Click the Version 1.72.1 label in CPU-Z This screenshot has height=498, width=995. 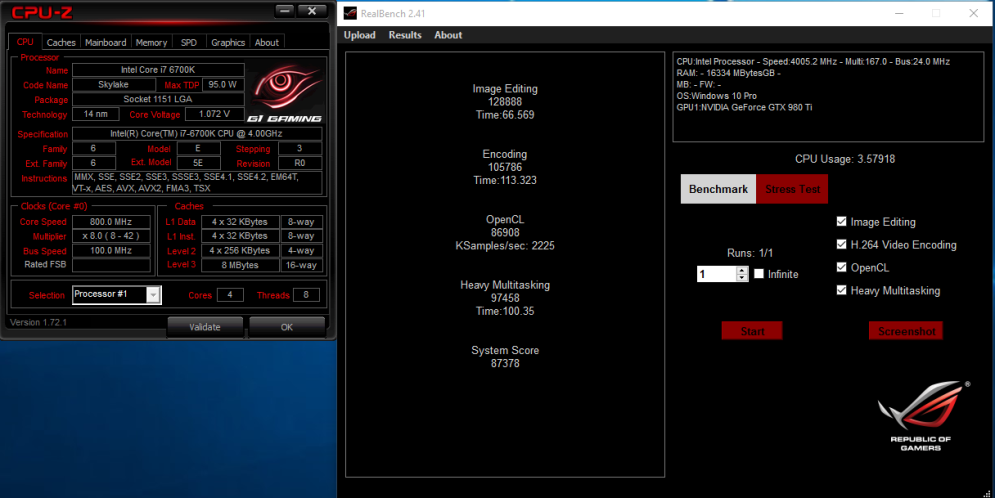pyautogui.click(x=39, y=322)
